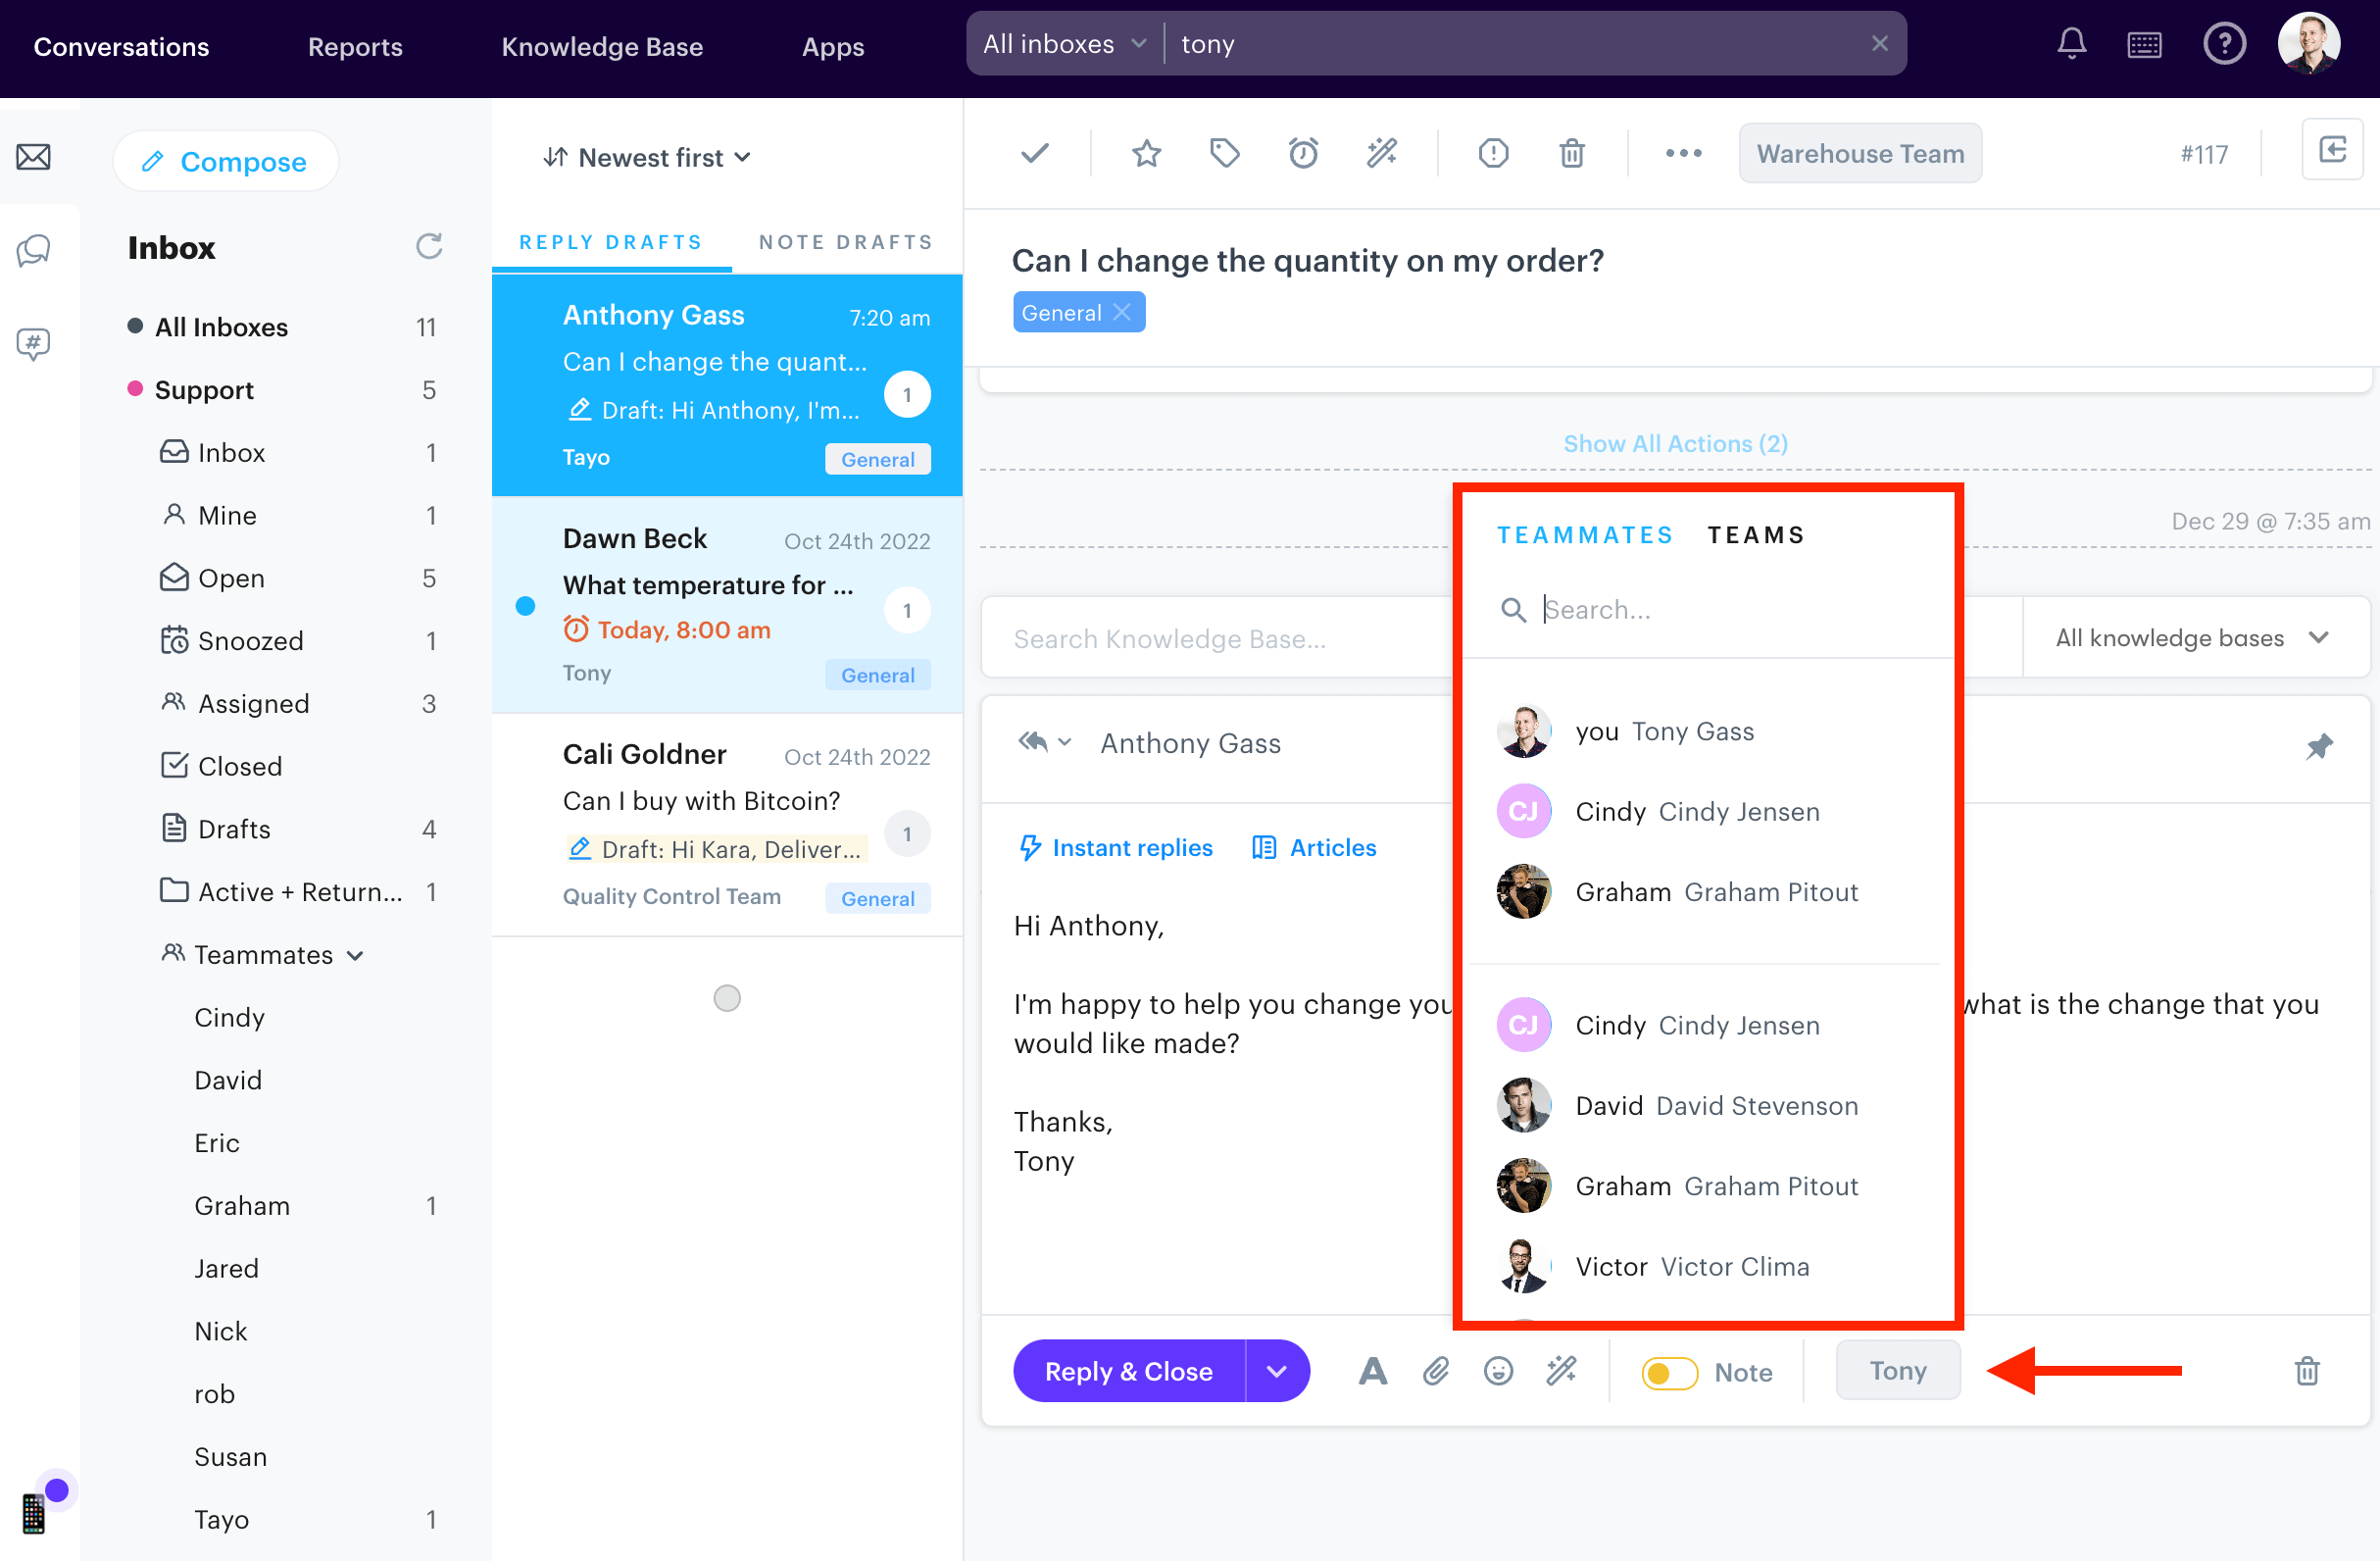Clear the tony search with X

[x=1879, y=43]
